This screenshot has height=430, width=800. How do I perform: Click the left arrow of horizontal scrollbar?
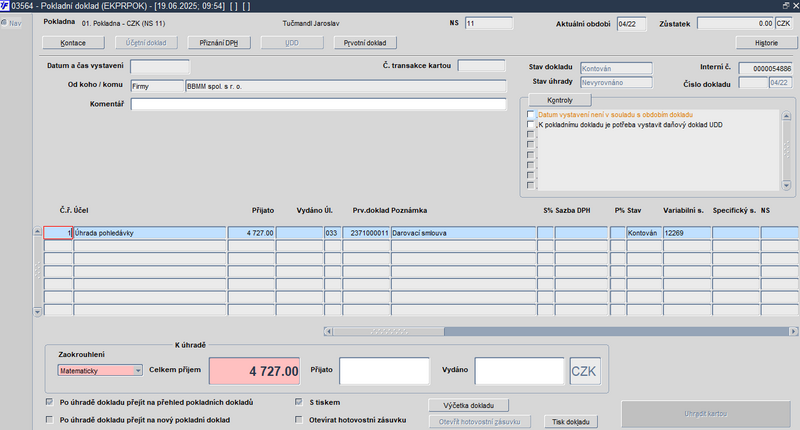pyautogui.click(x=328, y=332)
